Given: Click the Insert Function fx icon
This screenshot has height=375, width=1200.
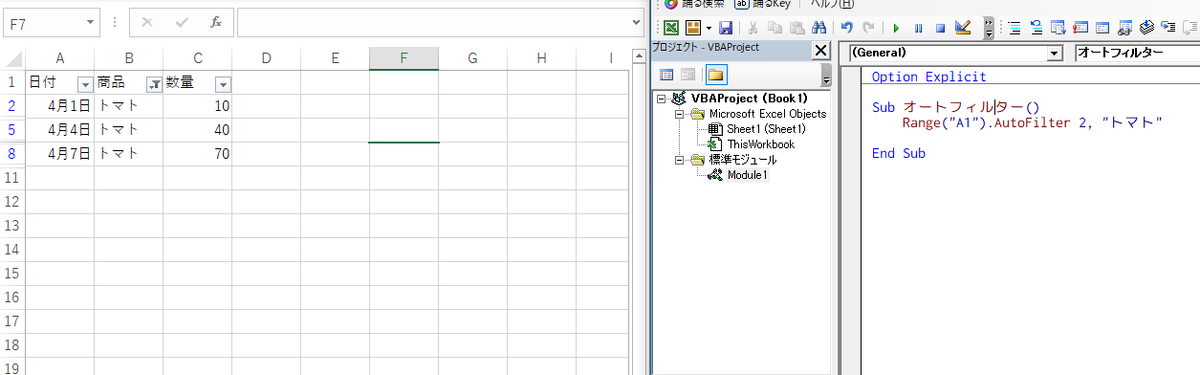Looking at the screenshot, I should 216,21.
